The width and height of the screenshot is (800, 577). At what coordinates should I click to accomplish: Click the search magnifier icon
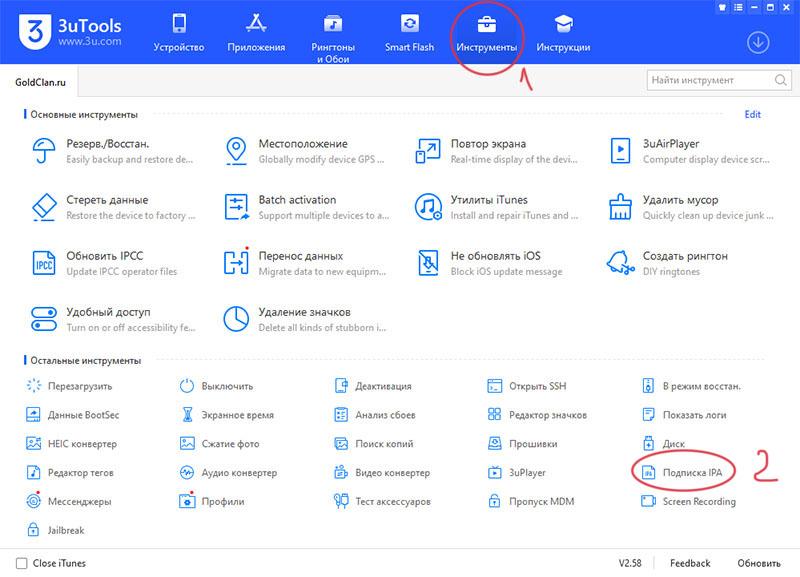(x=781, y=80)
